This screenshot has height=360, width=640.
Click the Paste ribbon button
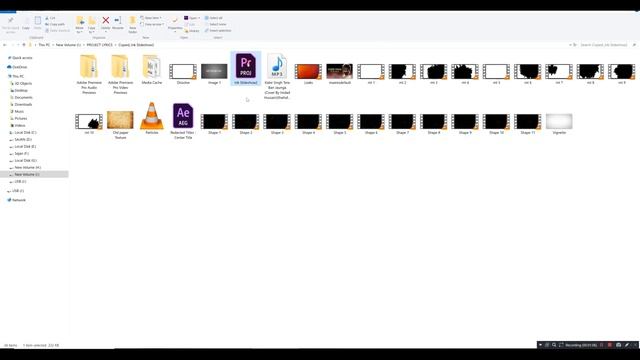click(38, 24)
